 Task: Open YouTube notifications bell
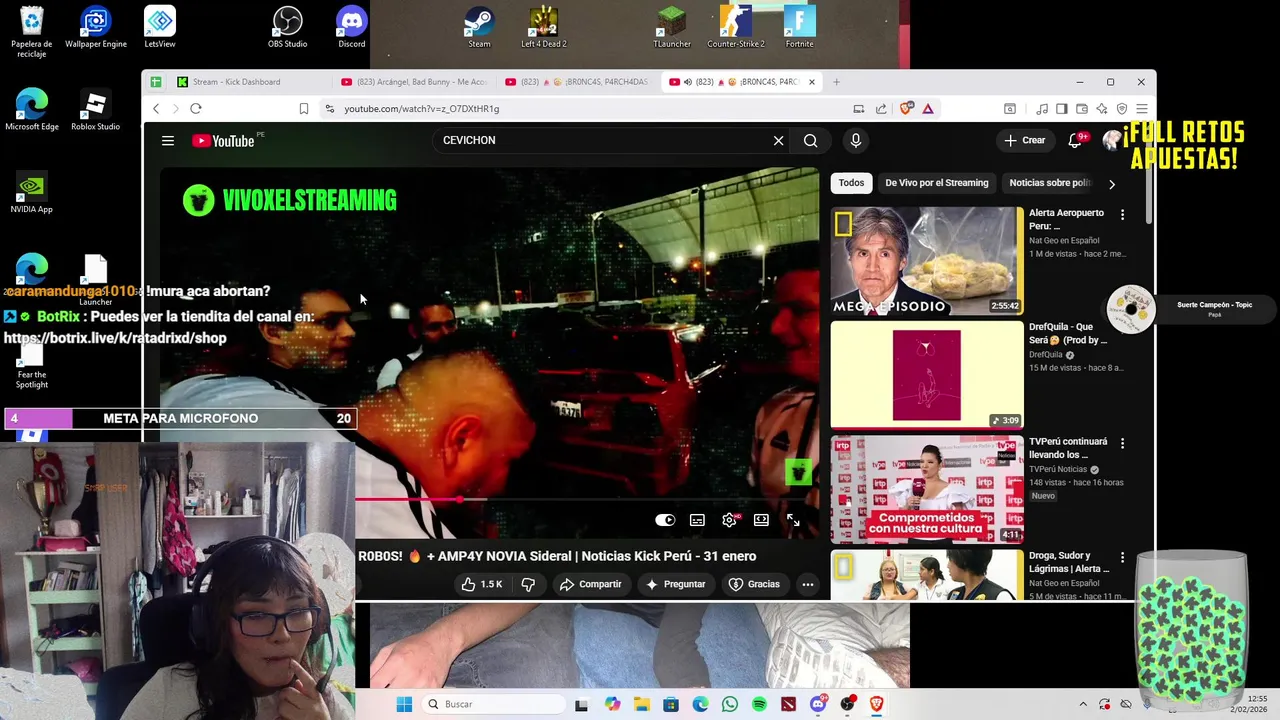[x=1076, y=141]
